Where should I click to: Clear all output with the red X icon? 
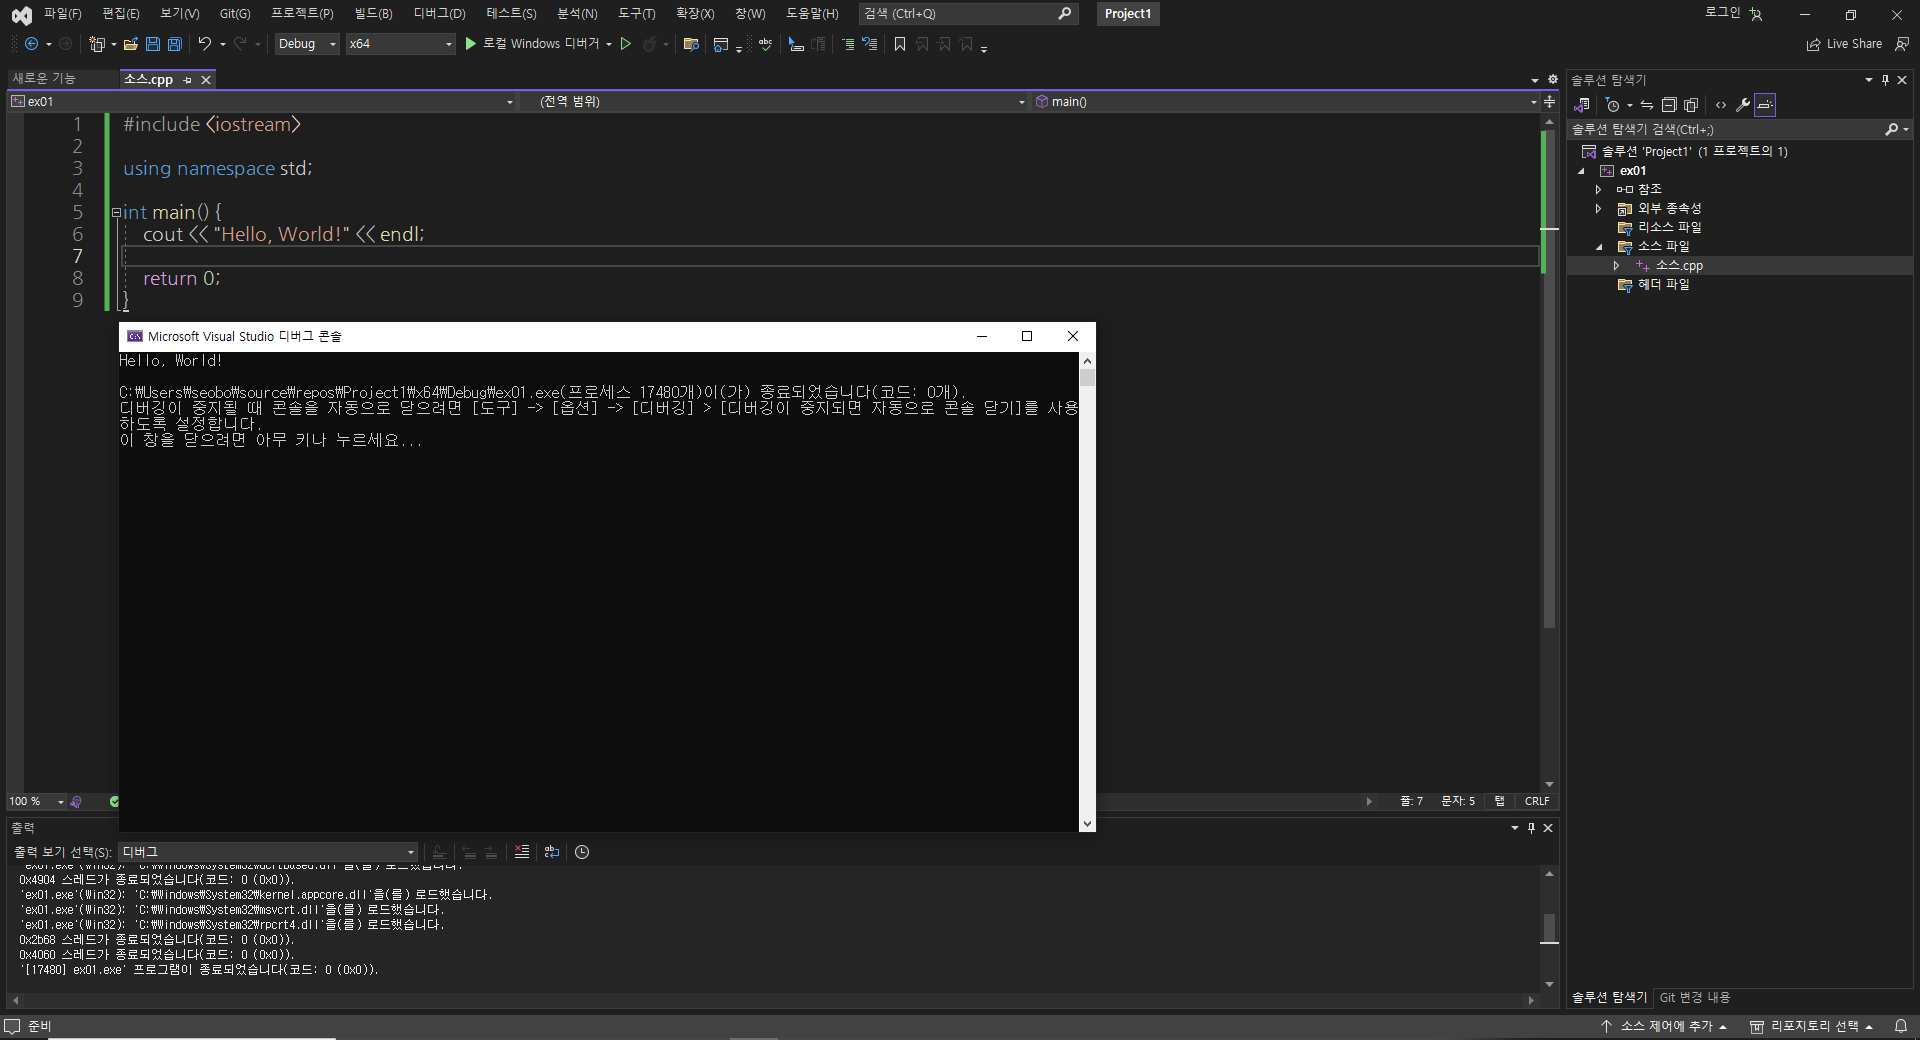click(x=522, y=852)
